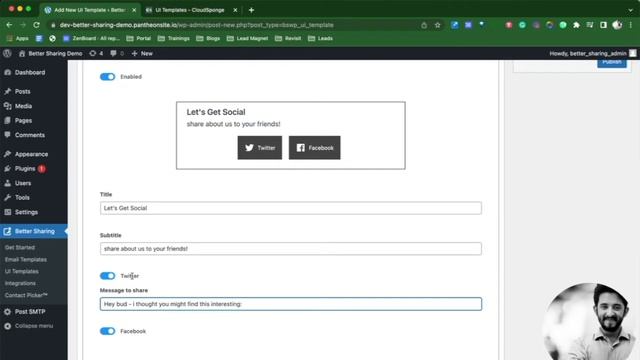Open the Lead Magnet bookmarks folder

pos(247,38)
